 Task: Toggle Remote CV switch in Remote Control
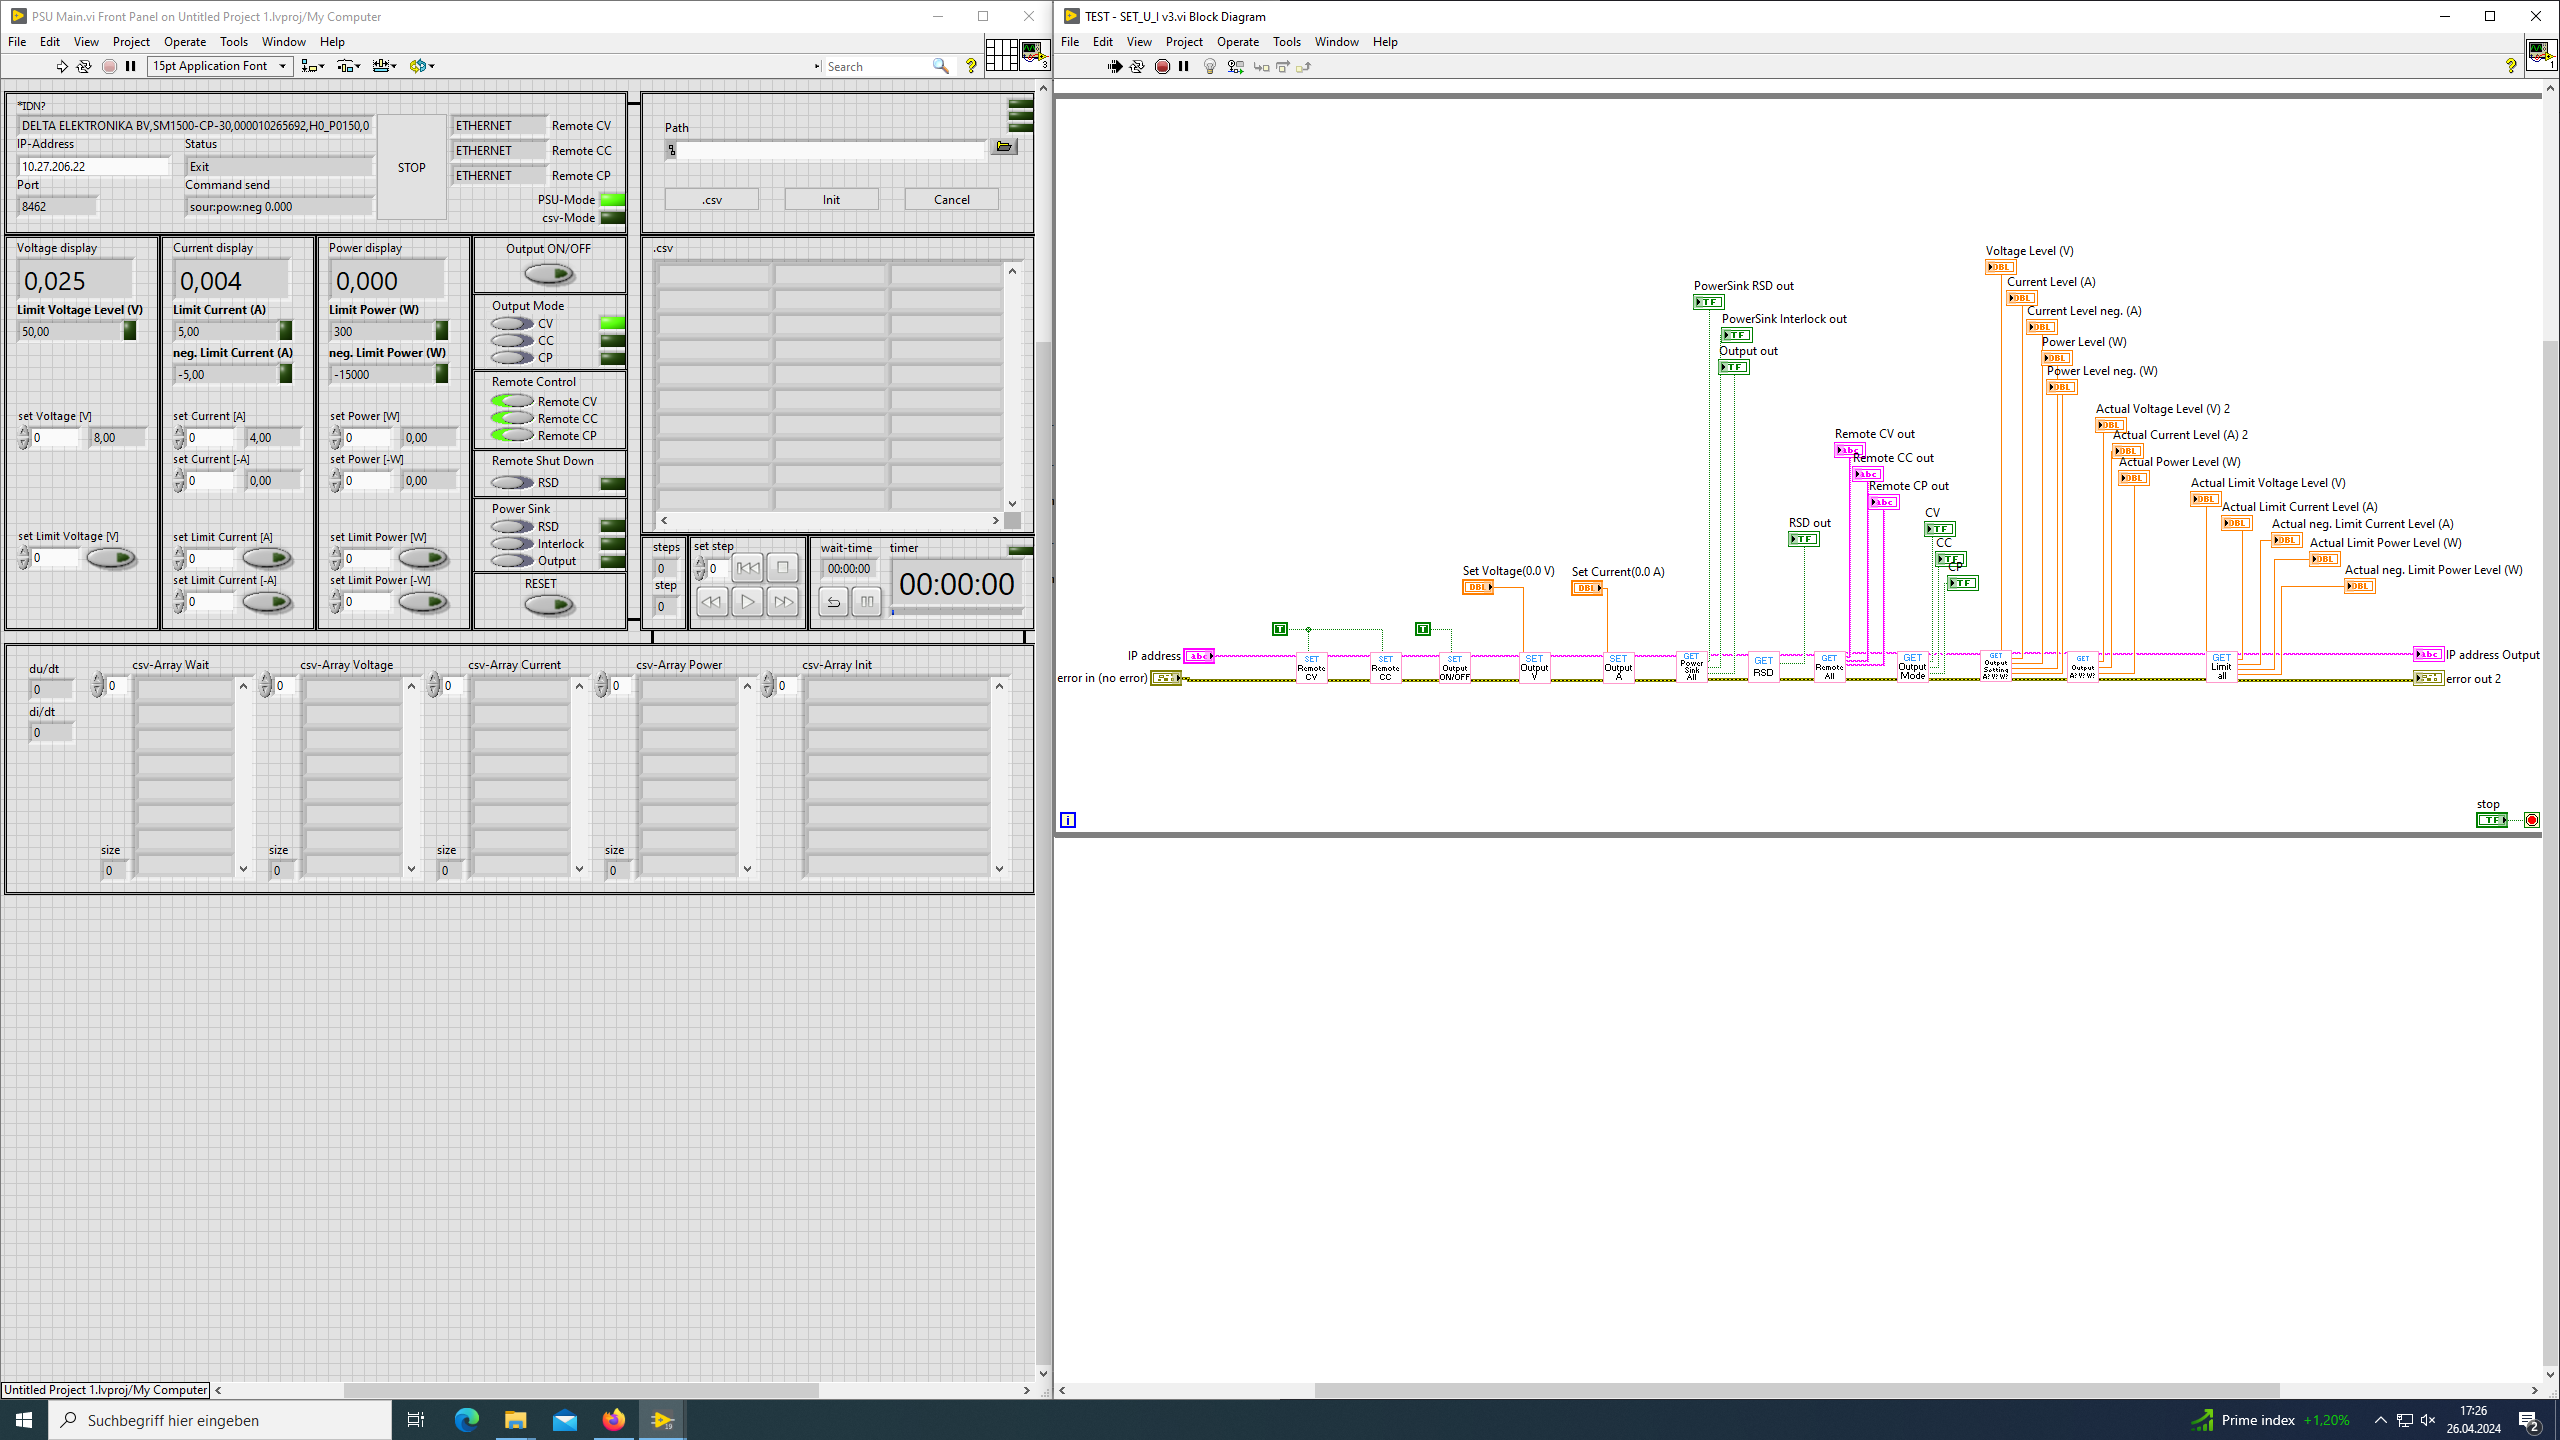tap(512, 401)
